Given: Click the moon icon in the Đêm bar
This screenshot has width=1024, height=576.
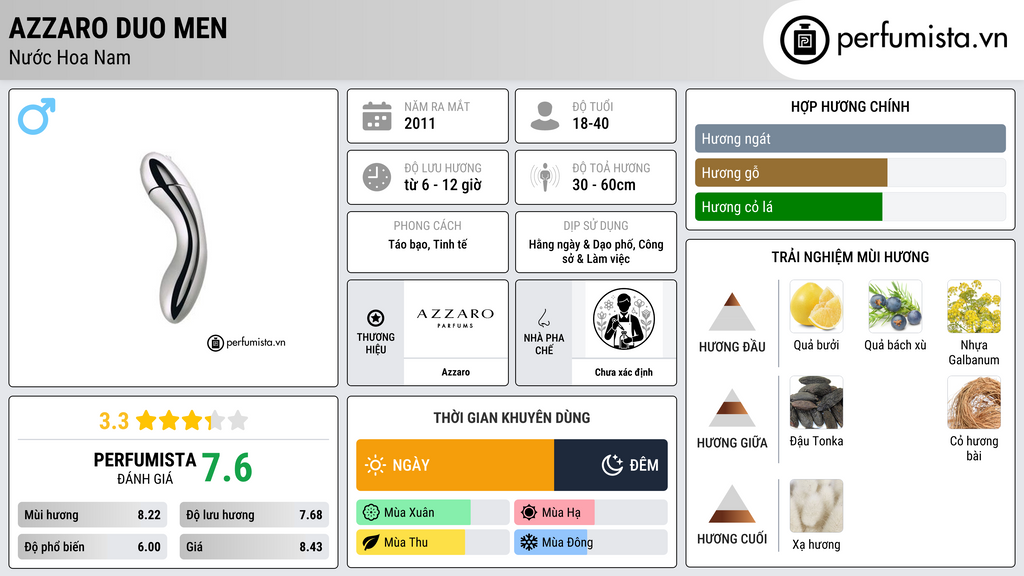Looking at the screenshot, I should coord(612,465).
